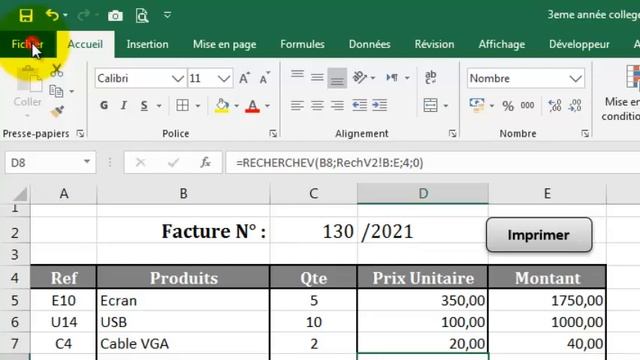This screenshot has height=360, width=640.
Task: Toggle Underline (S) formatting
Action: pos(144,106)
